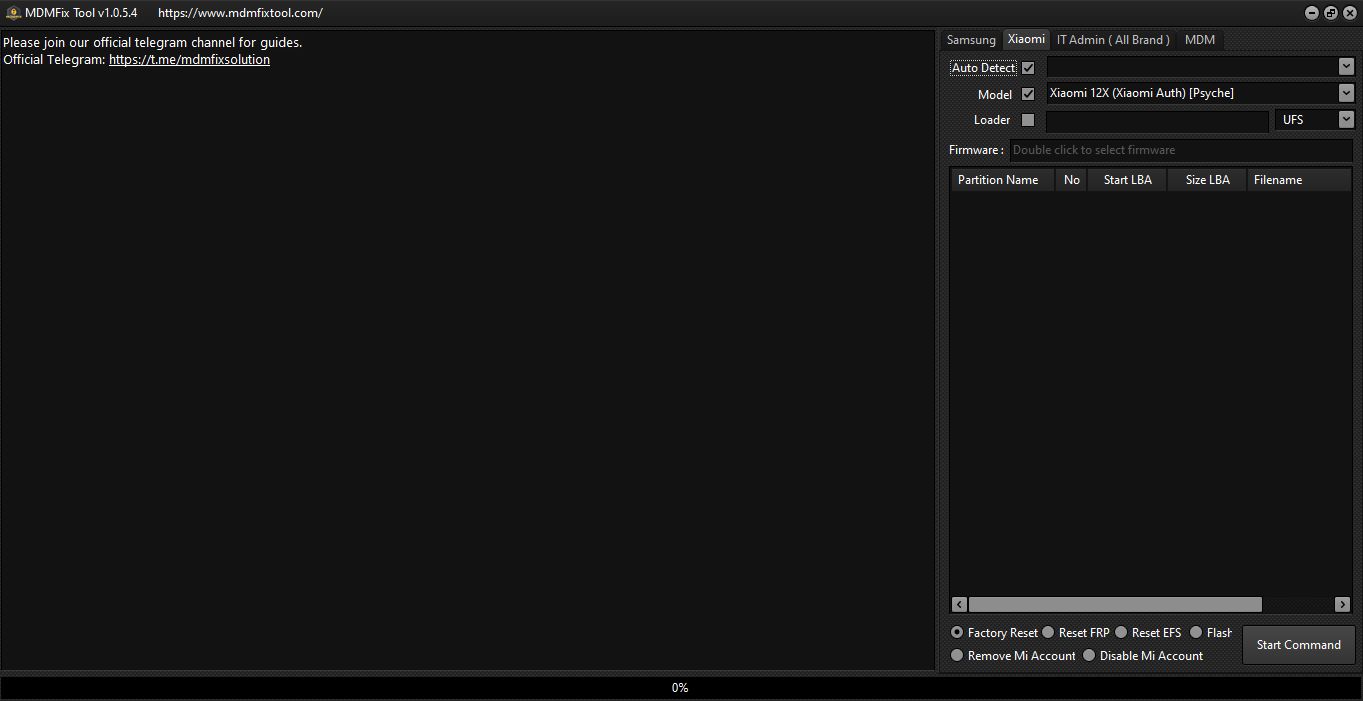The image size is (1363, 701).
Task: Choose the Disable Mi Account option
Action: [1089, 656]
